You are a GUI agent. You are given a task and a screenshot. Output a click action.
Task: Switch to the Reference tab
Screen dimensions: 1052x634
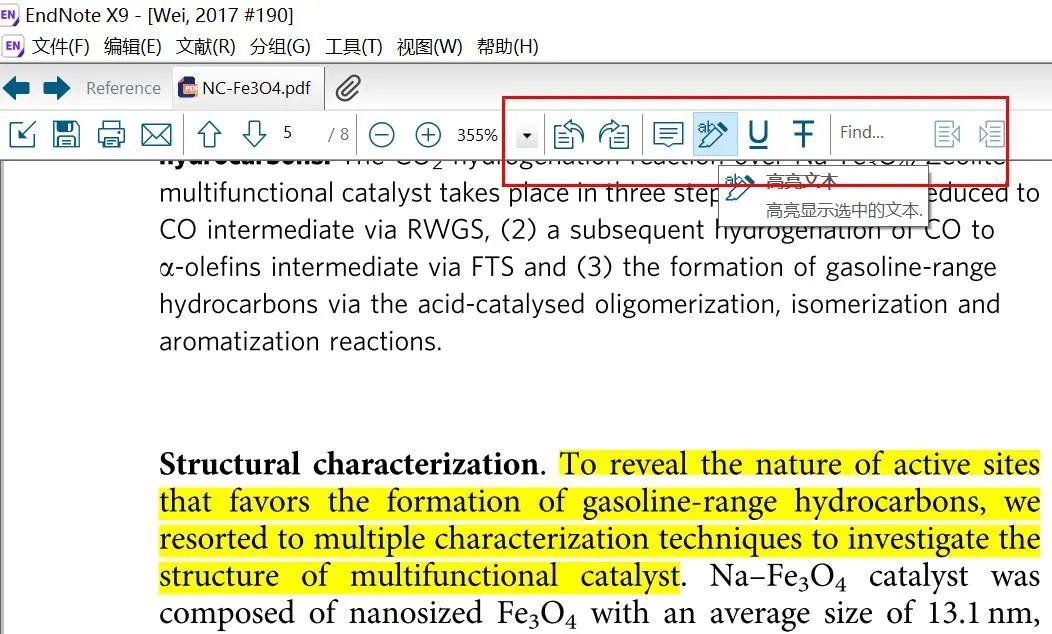click(123, 88)
